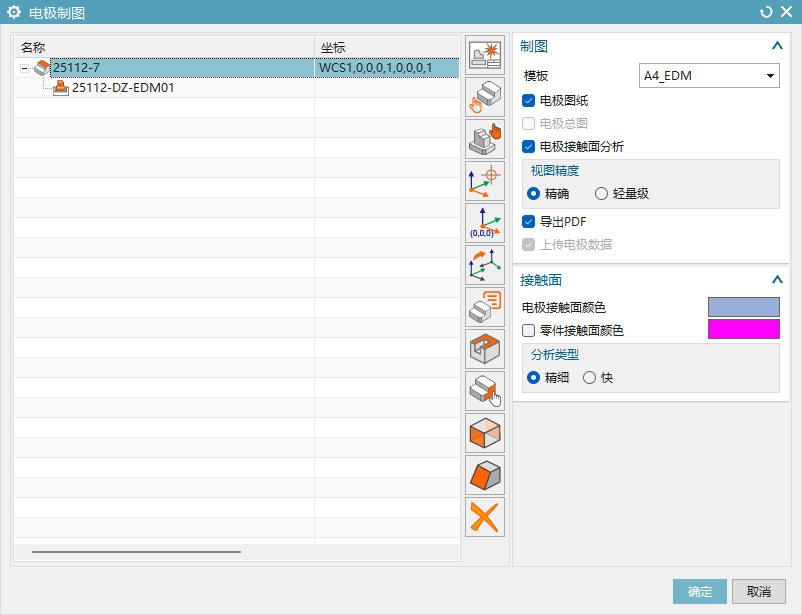Image resolution: width=802 pixels, height=615 pixels.
Task: Collapse the 制图 section
Action: point(776,46)
